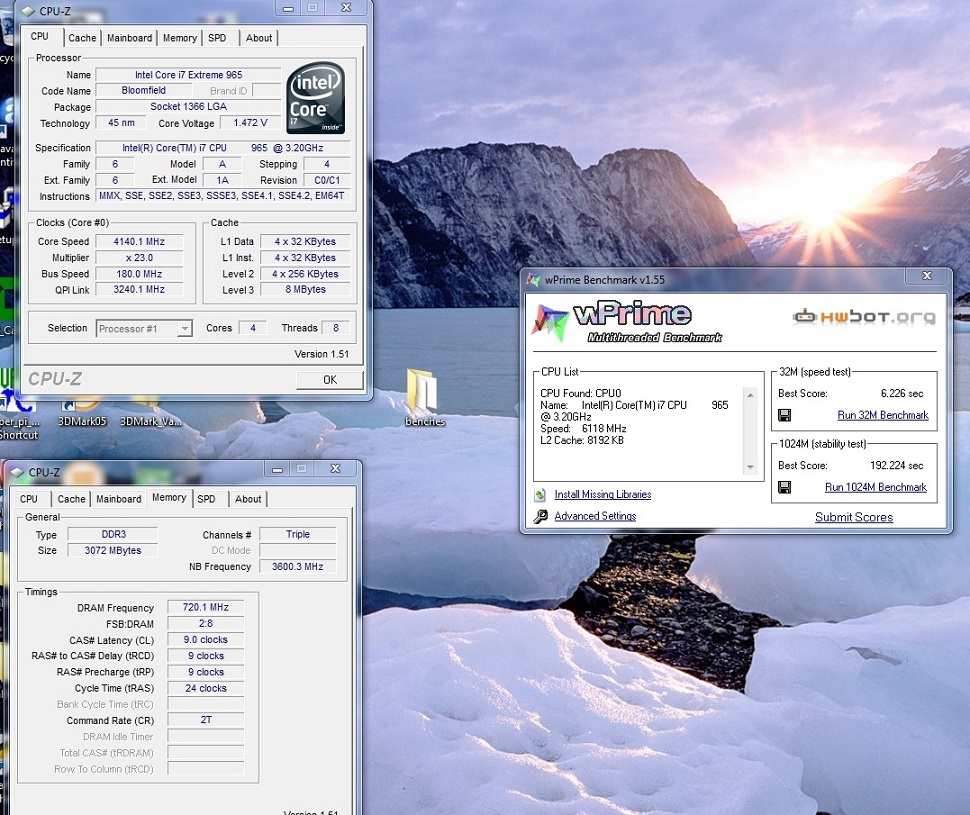Run the 1024M Benchmark

point(876,488)
